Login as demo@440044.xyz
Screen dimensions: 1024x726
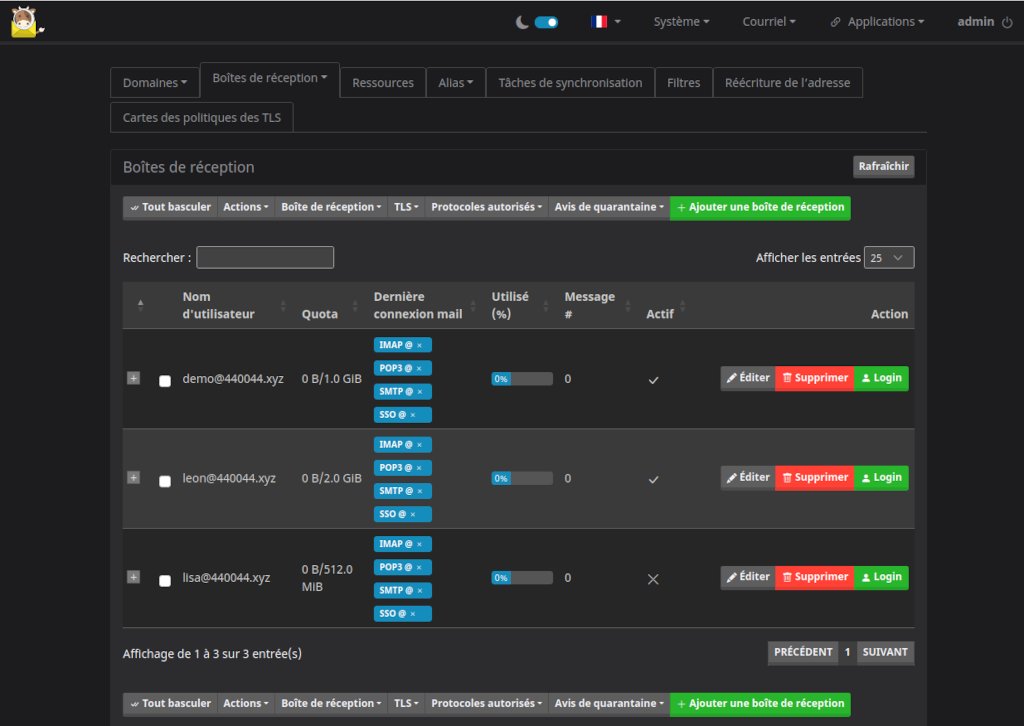881,378
